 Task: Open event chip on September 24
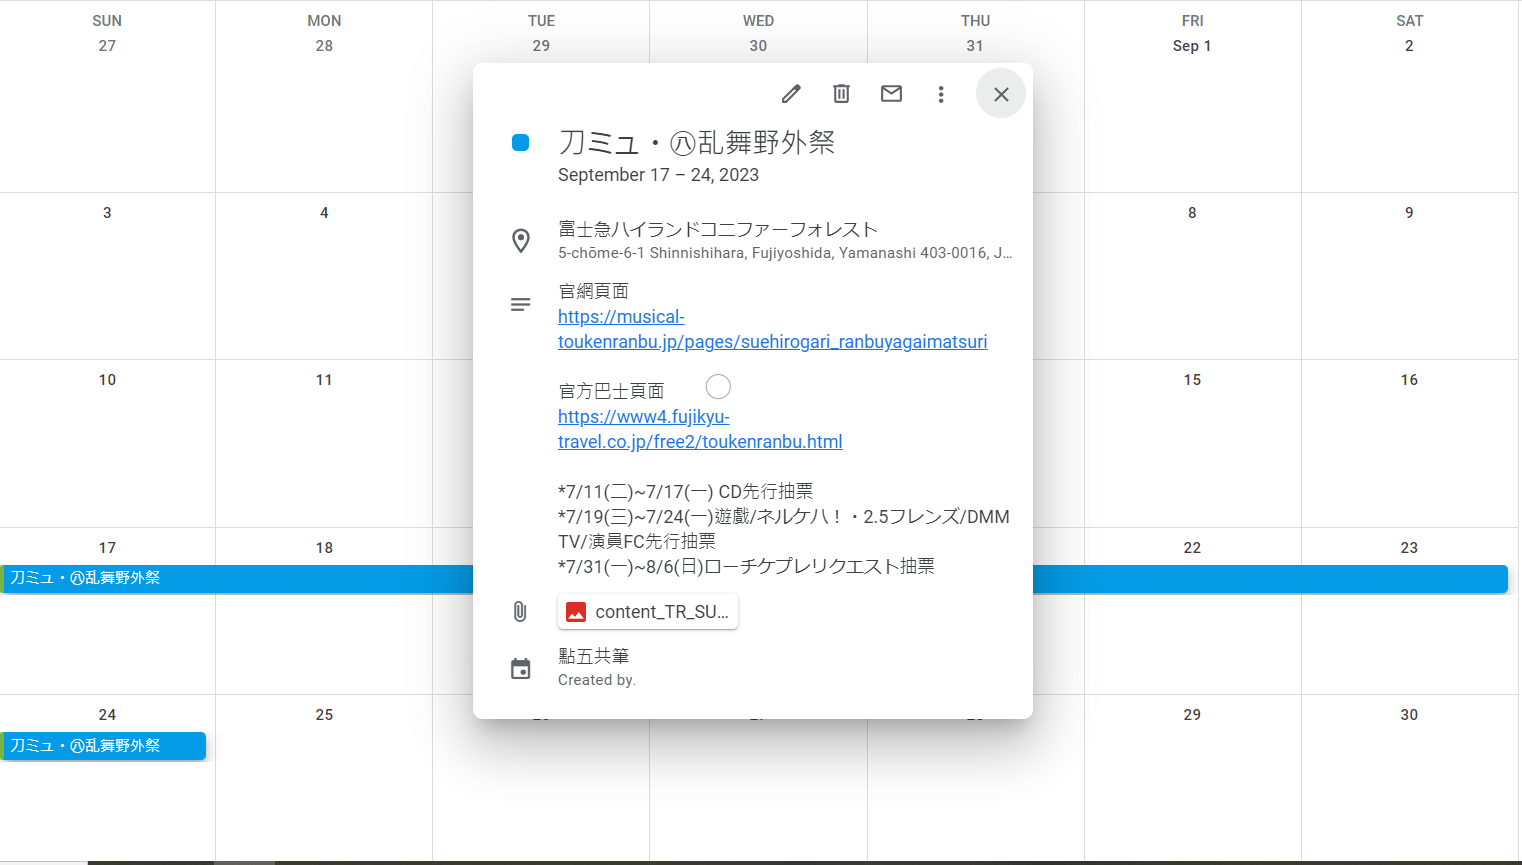103,746
